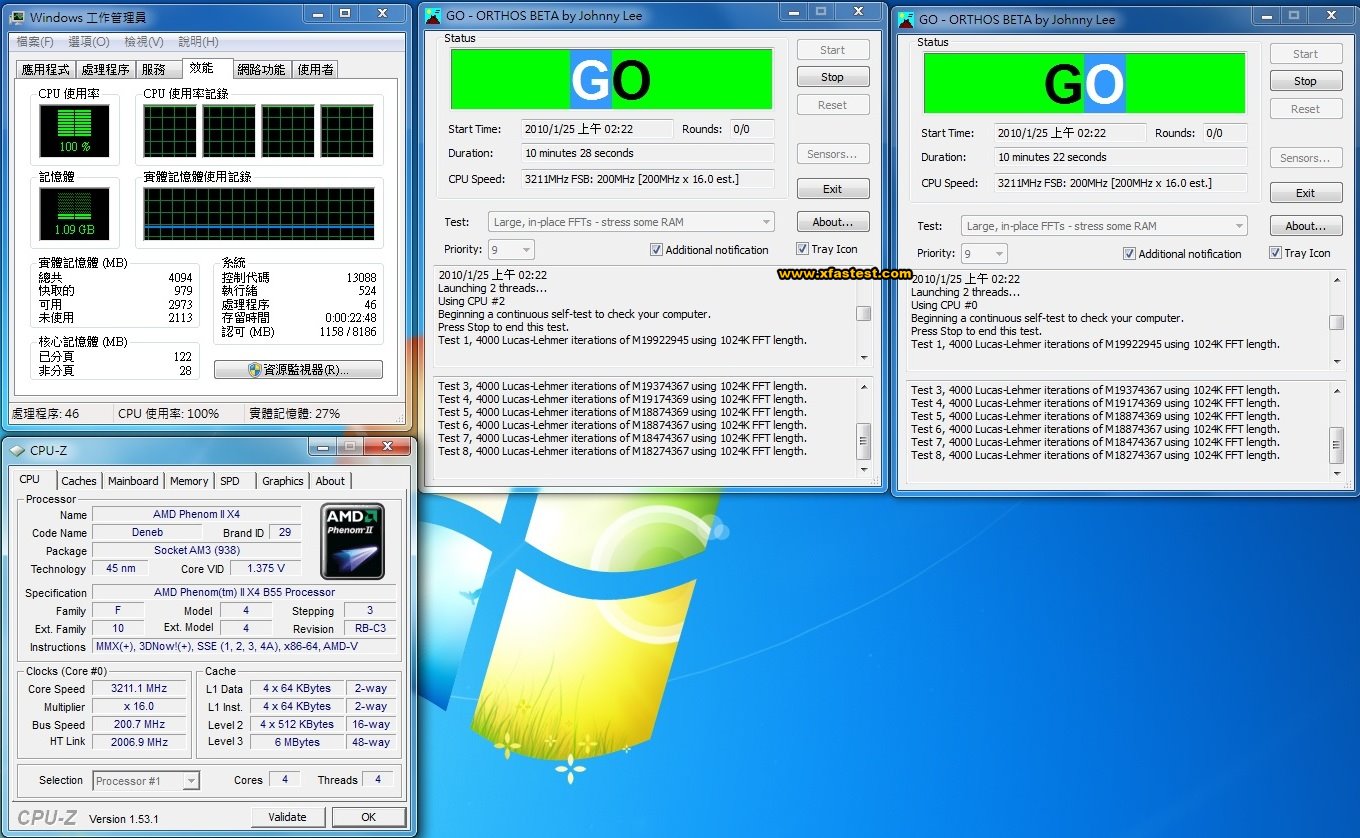This screenshot has width=1360, height=838.
Task: Open the 檢視(V) menu in Task Manager
Action: coord(144,42)
